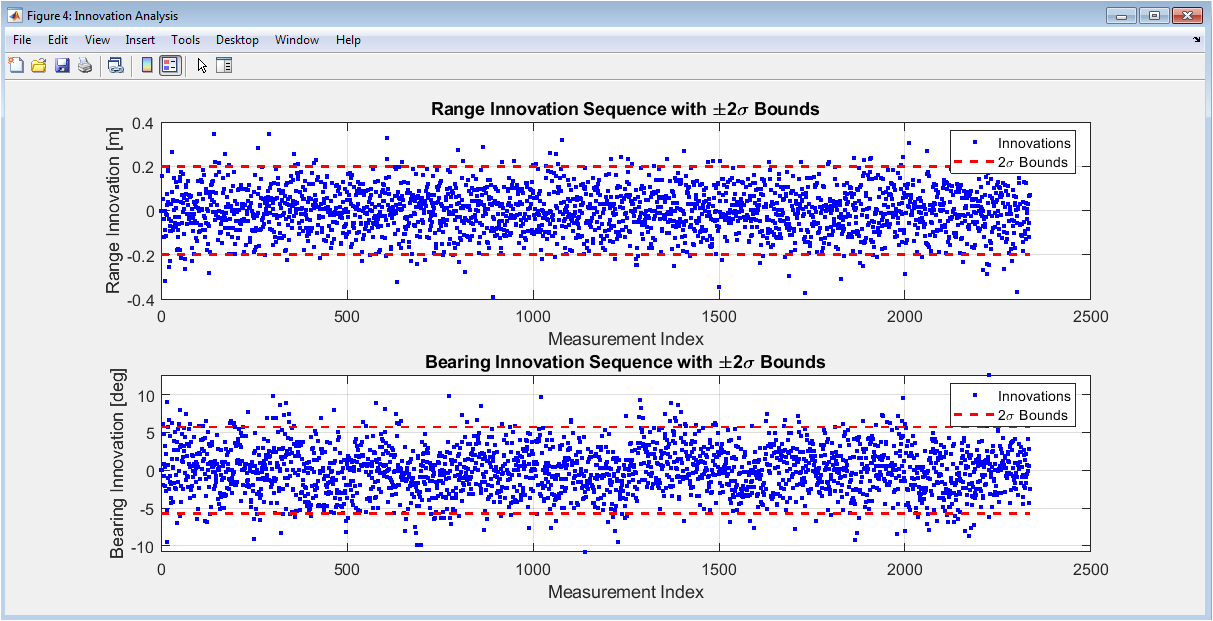Expand the View menu
1213x621 pixels.
97,40
